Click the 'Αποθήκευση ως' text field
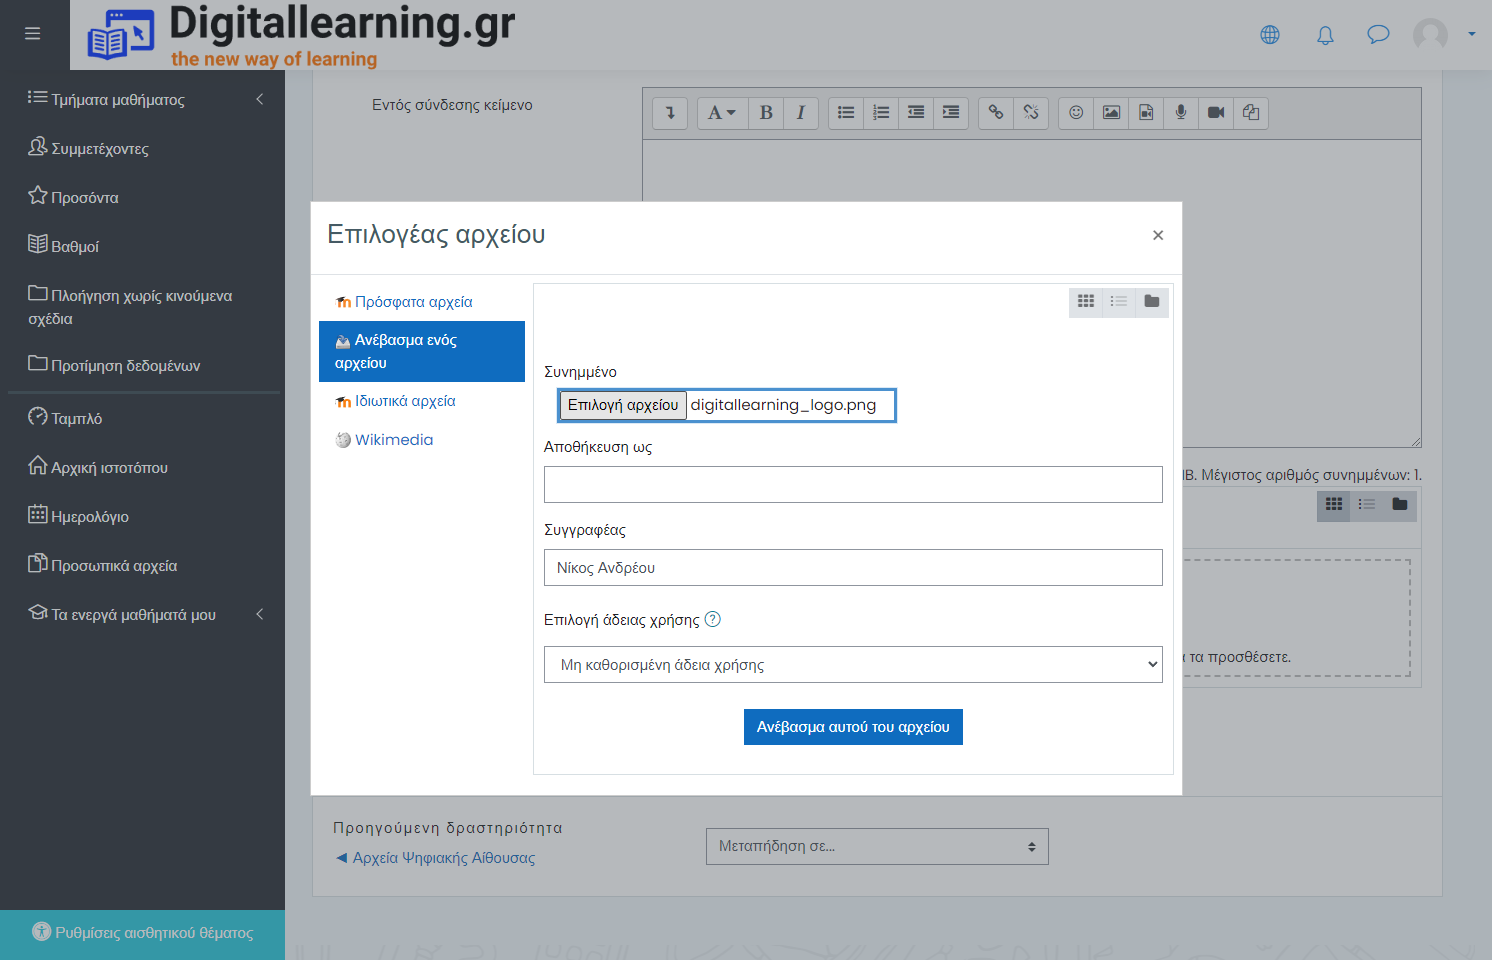Screen dimensions: 1492x960 click(853, 485)
